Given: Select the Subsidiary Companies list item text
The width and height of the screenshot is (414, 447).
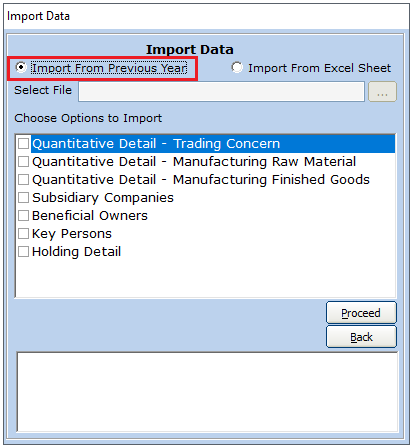Looking at the screenshot, I should [103, 198].
